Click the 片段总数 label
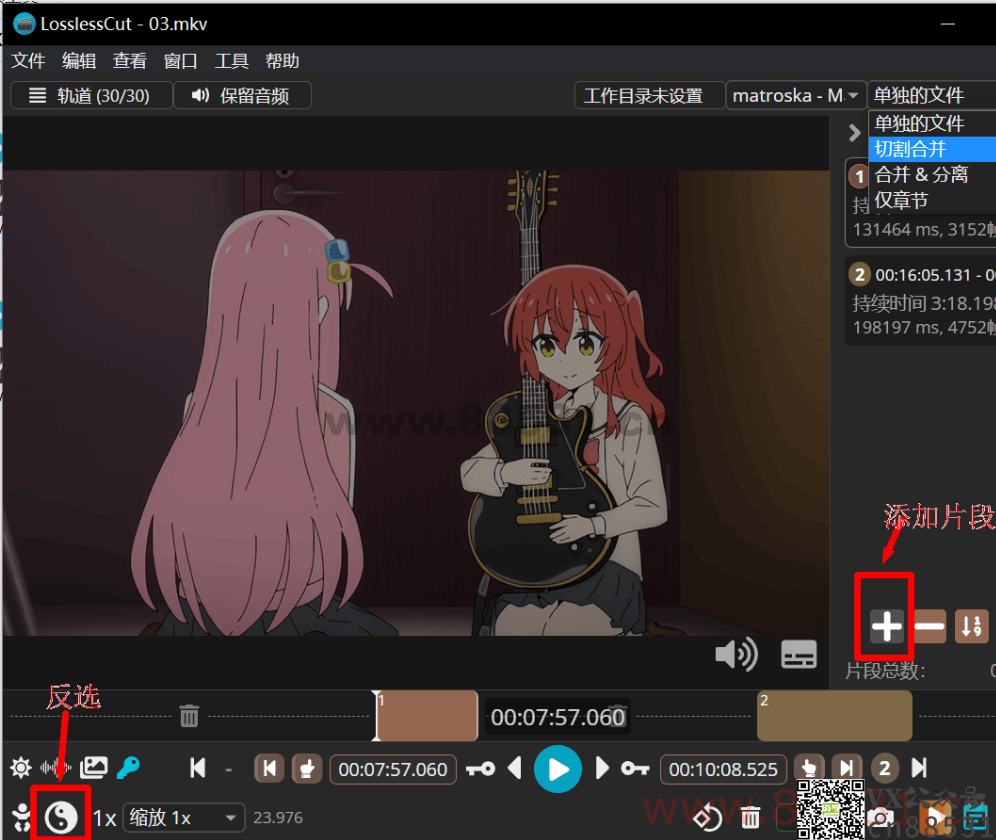996x840 pixels. tap(885, 671)
